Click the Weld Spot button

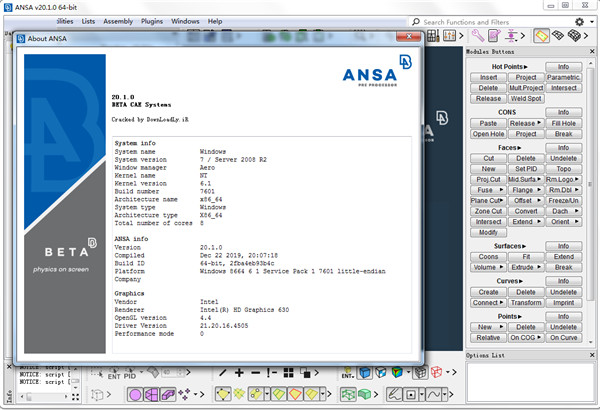point(526,99)
